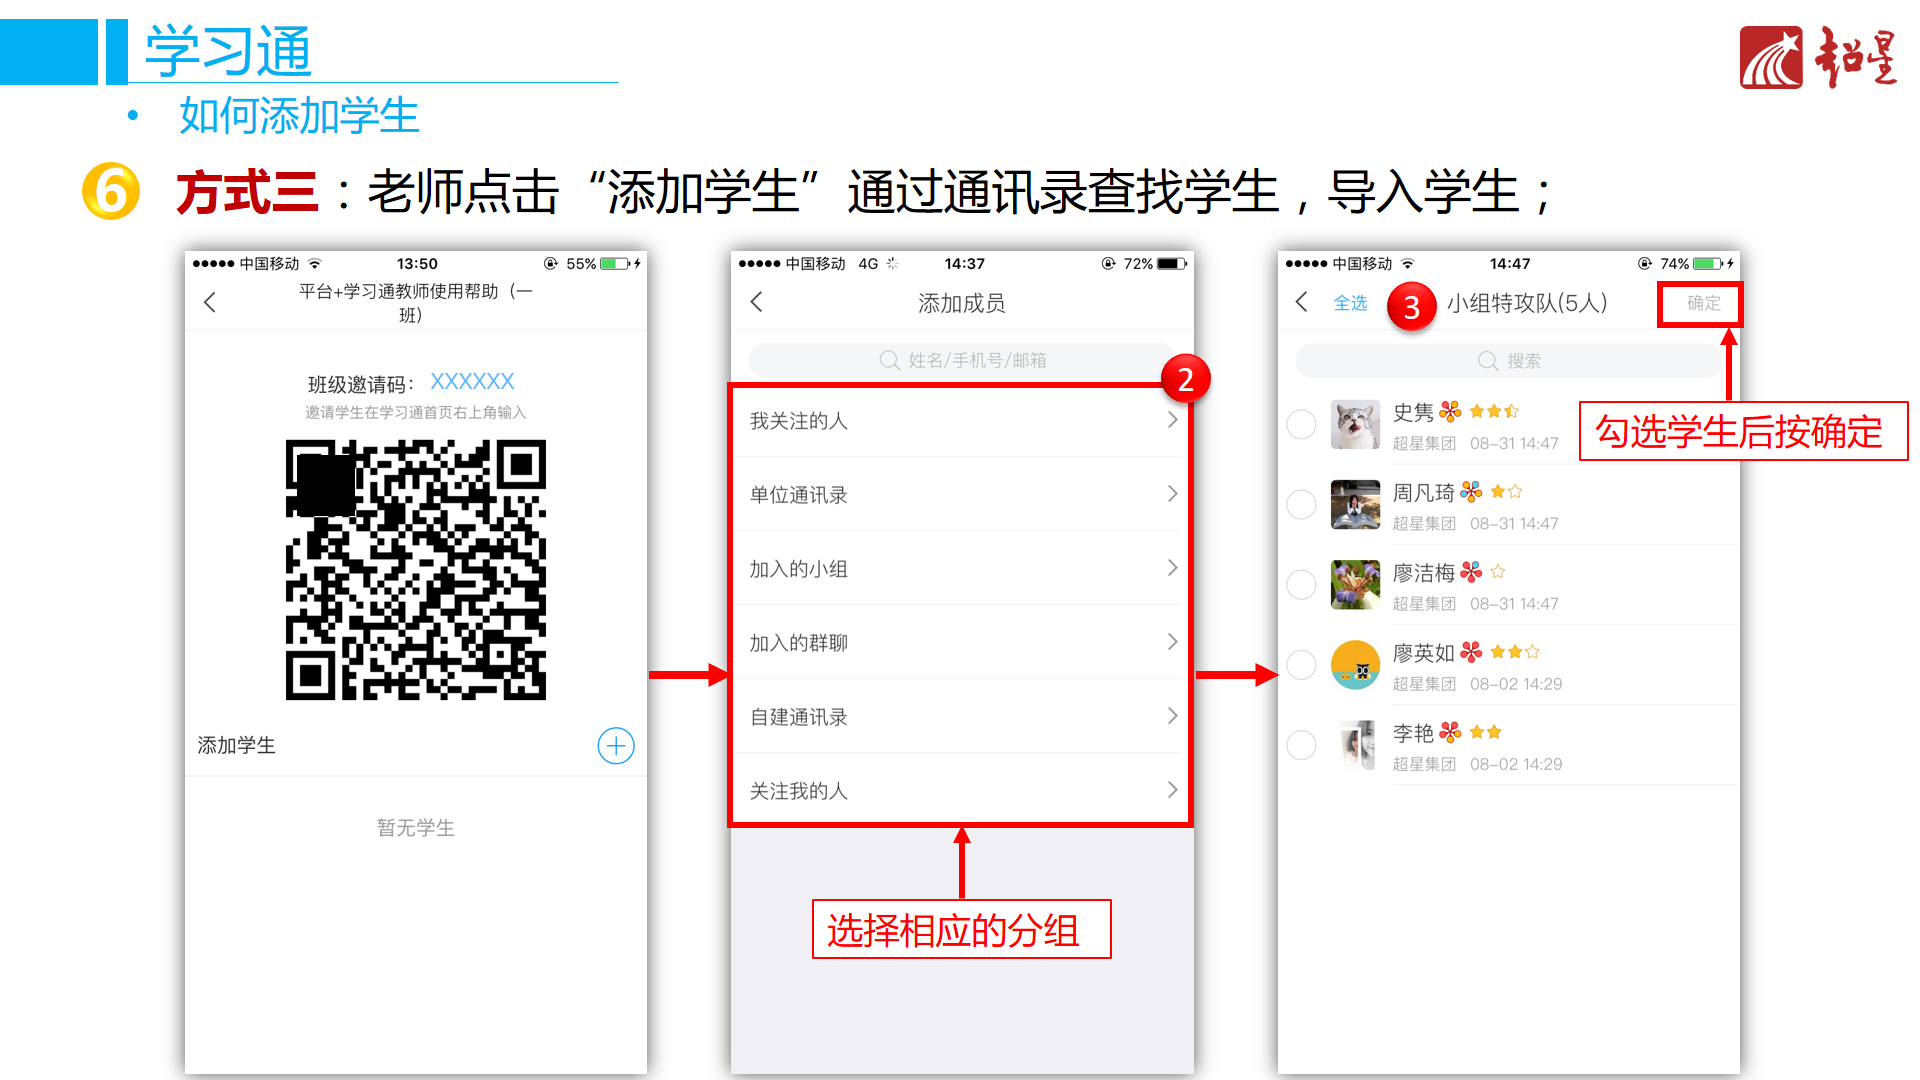Screen dimensions: 1920x1080
Task: Expand 我关注的人 chevron
Action: click(1172, 420)
